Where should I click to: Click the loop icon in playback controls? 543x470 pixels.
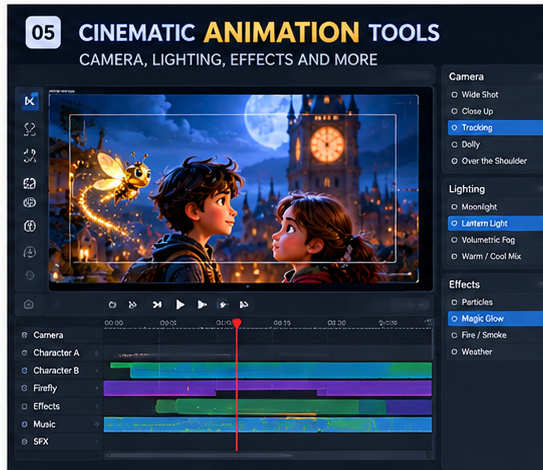pyautogui.click(x=112, y=305)
